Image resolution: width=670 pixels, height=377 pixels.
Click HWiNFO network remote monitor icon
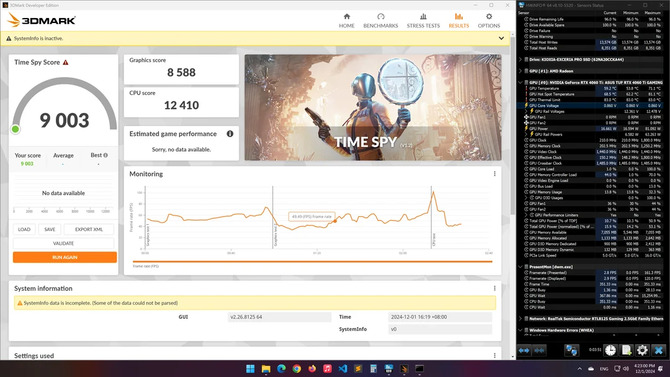coord(571,350)
